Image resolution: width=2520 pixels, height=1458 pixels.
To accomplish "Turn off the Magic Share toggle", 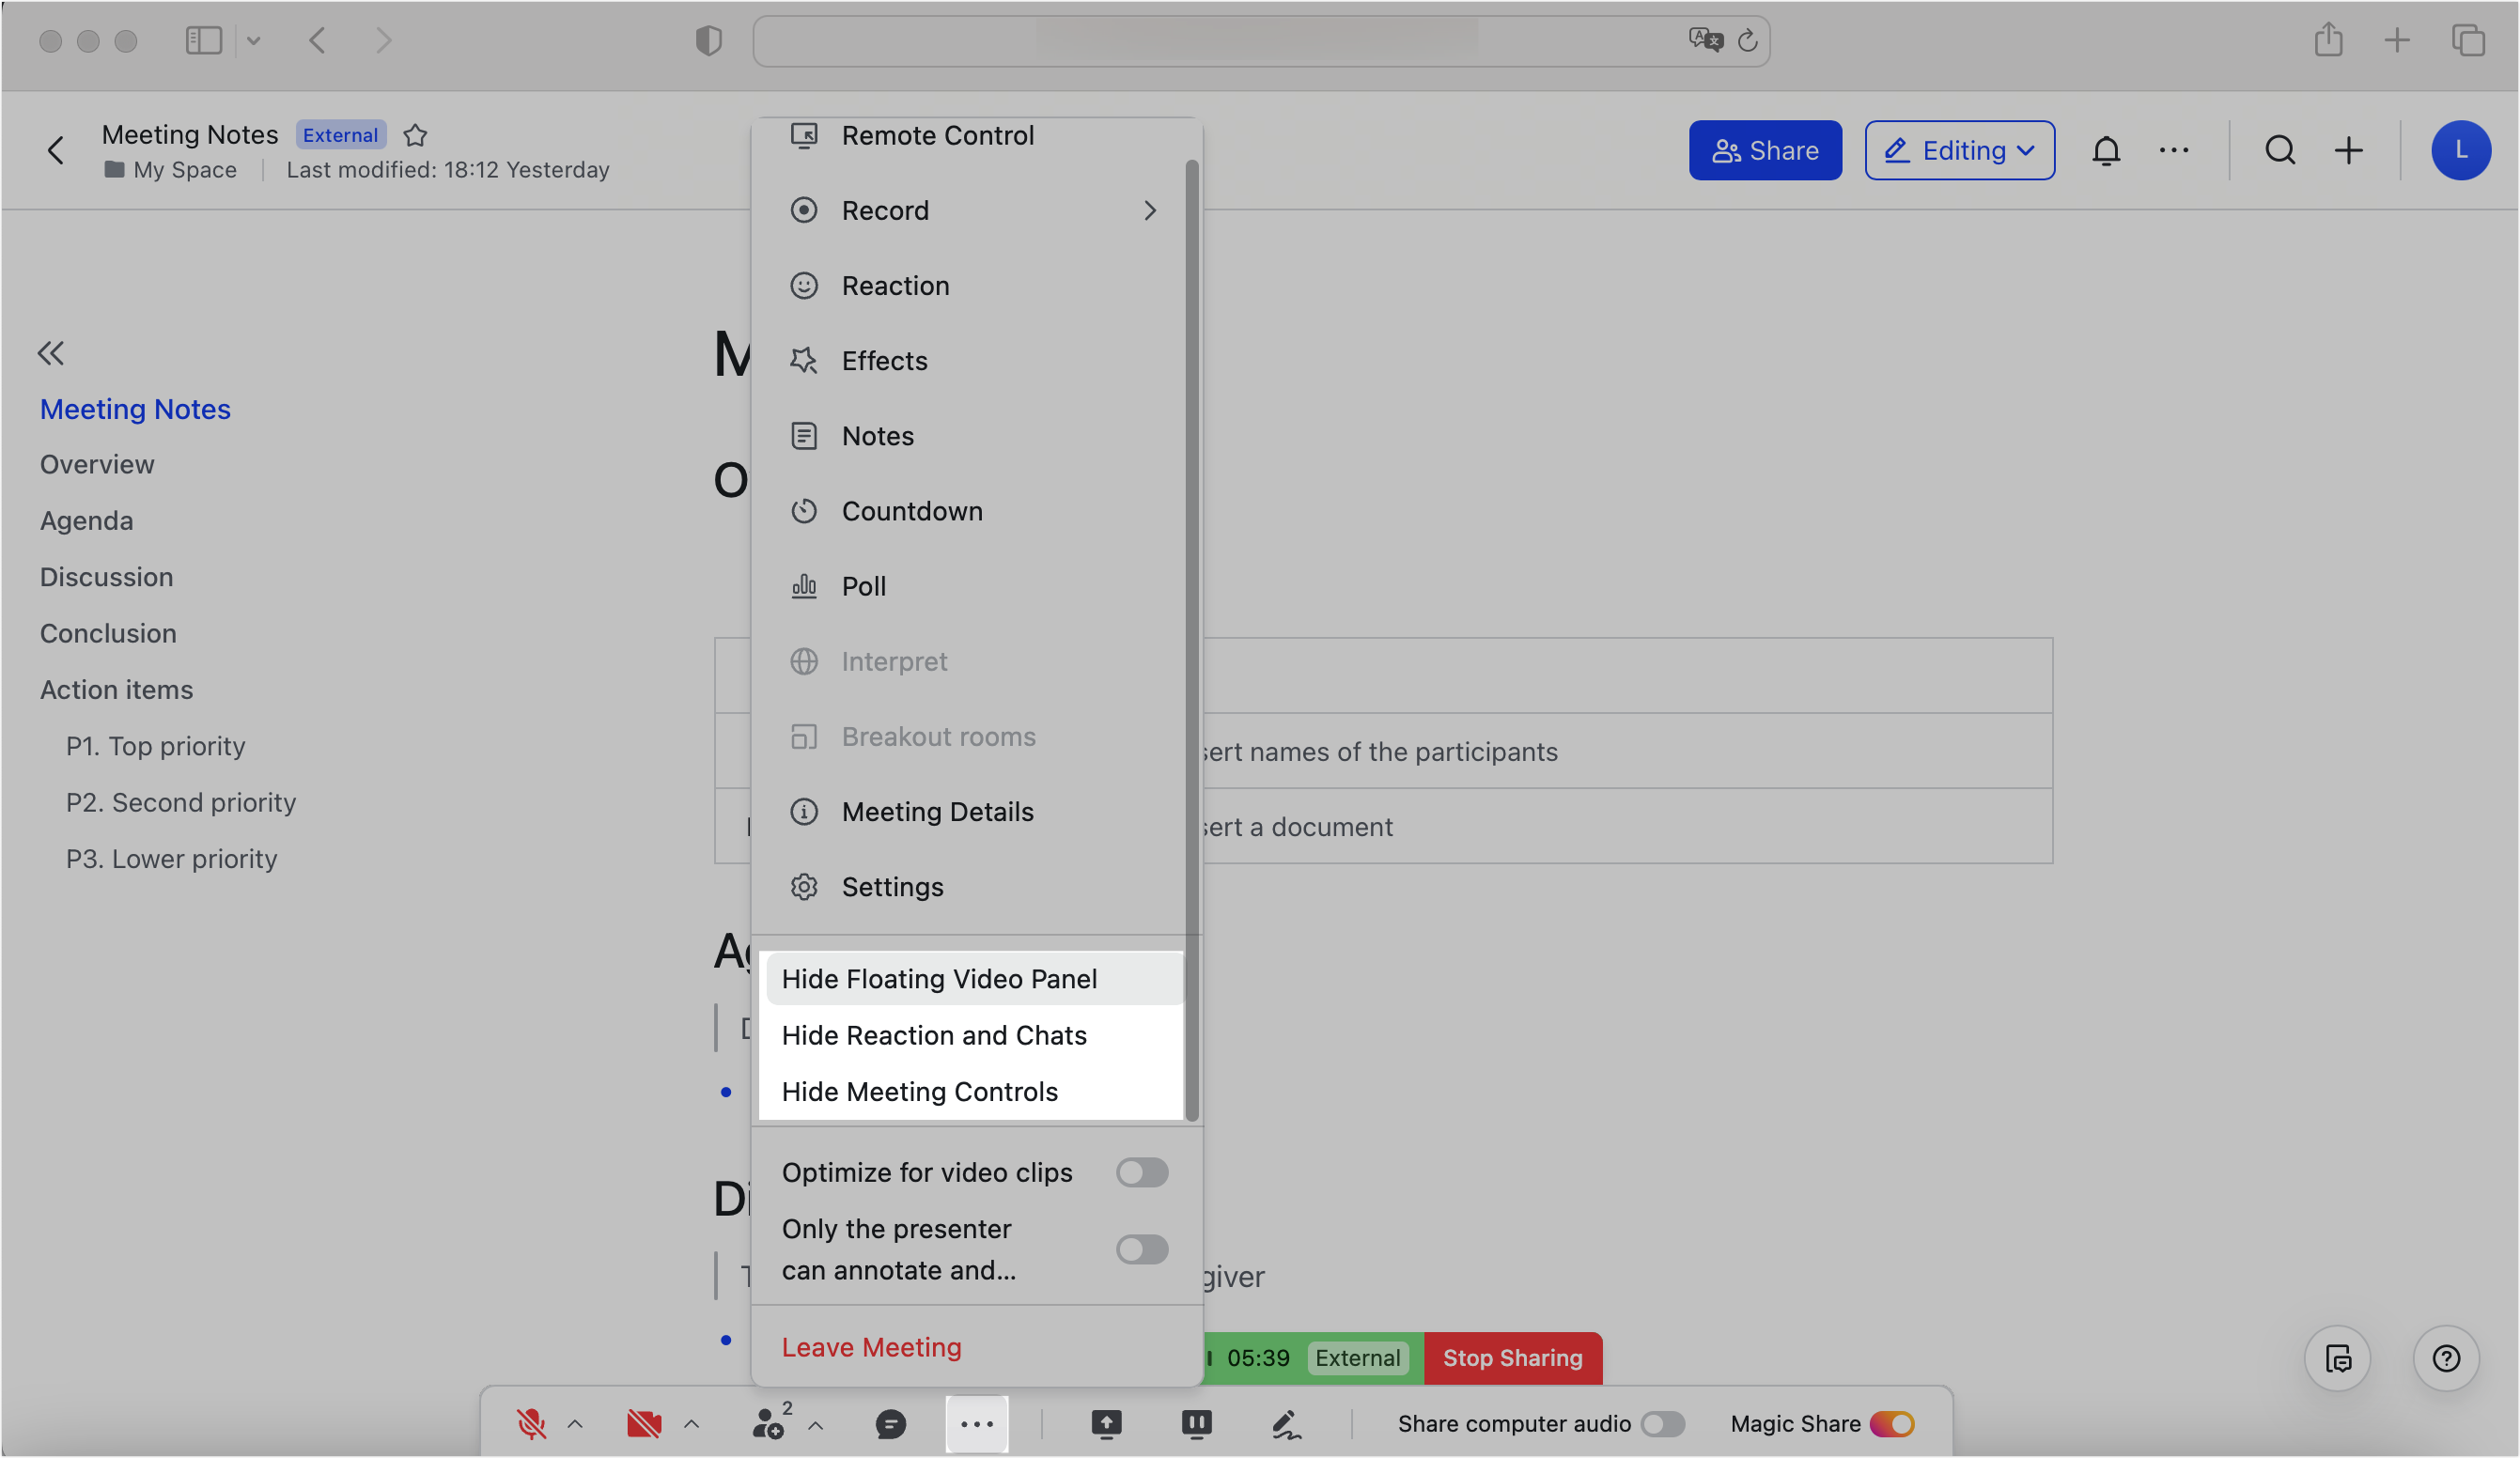I will pyautogui.click(x=1892, y=1423).
